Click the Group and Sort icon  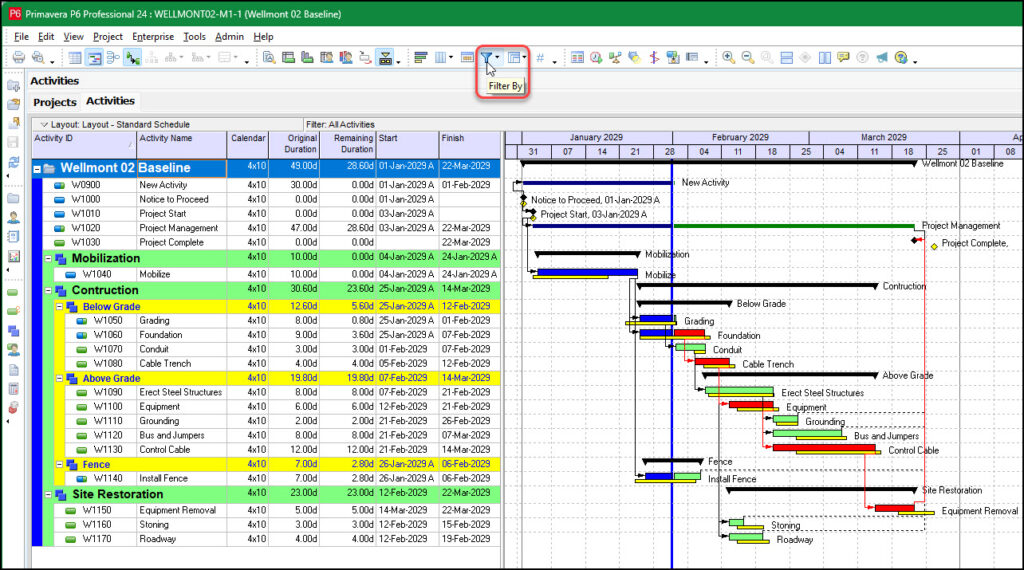pyautogui.click(x=514, y=58)
